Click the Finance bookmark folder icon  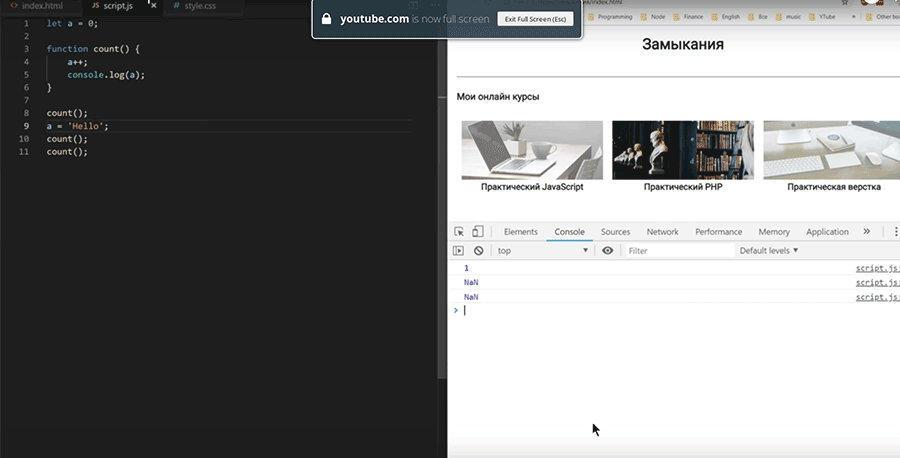click(x=677, y=17)
